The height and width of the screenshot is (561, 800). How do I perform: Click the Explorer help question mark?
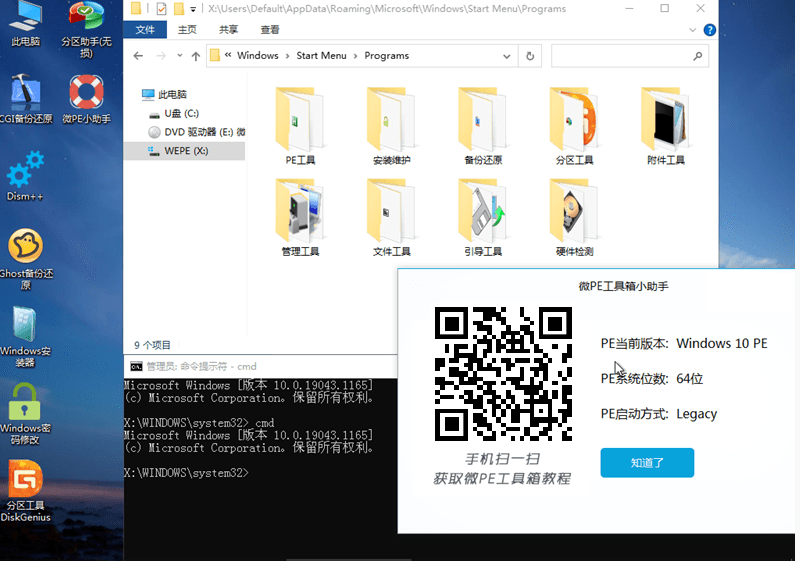coord(709,30)
